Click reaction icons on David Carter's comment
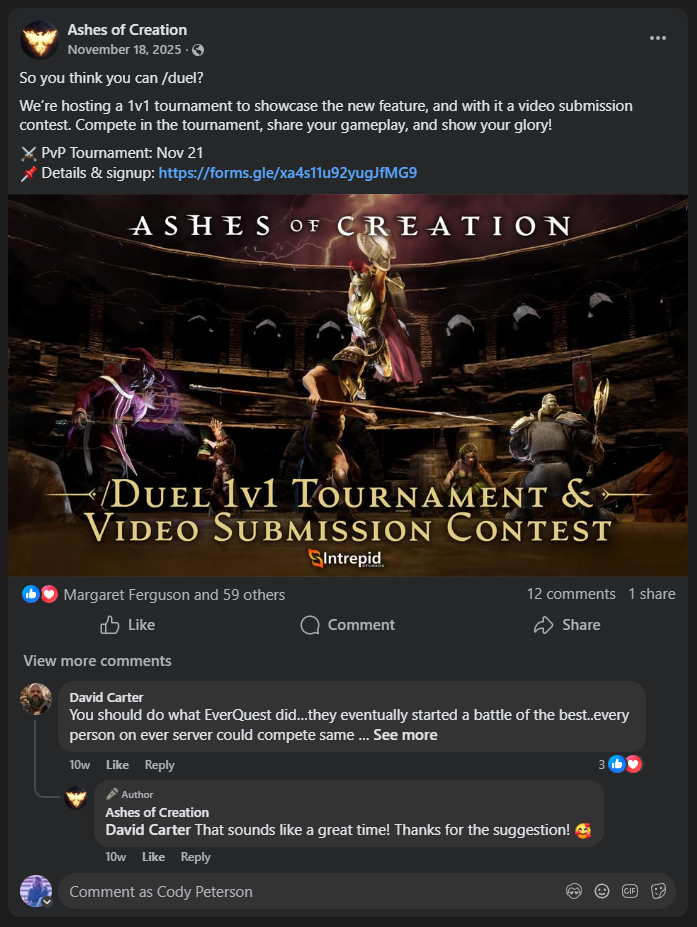The image size is (697, 927). click(625, 764)
